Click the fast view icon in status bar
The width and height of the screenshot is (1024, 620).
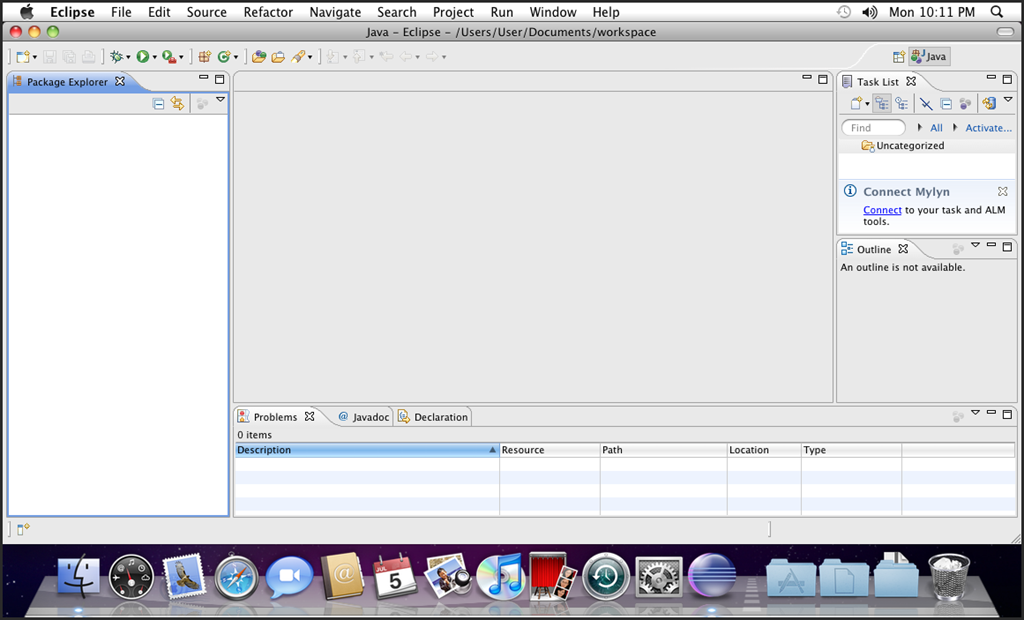(23, 529)
